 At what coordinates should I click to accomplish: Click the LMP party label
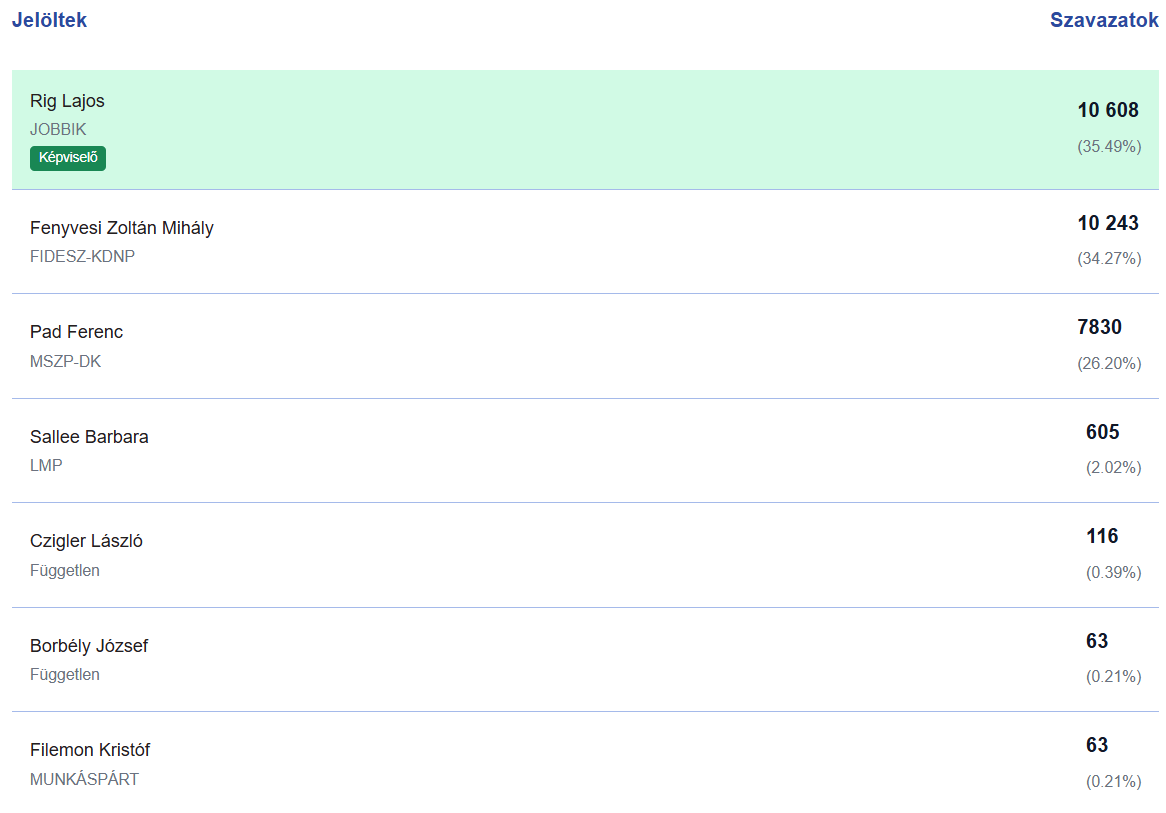46,465
